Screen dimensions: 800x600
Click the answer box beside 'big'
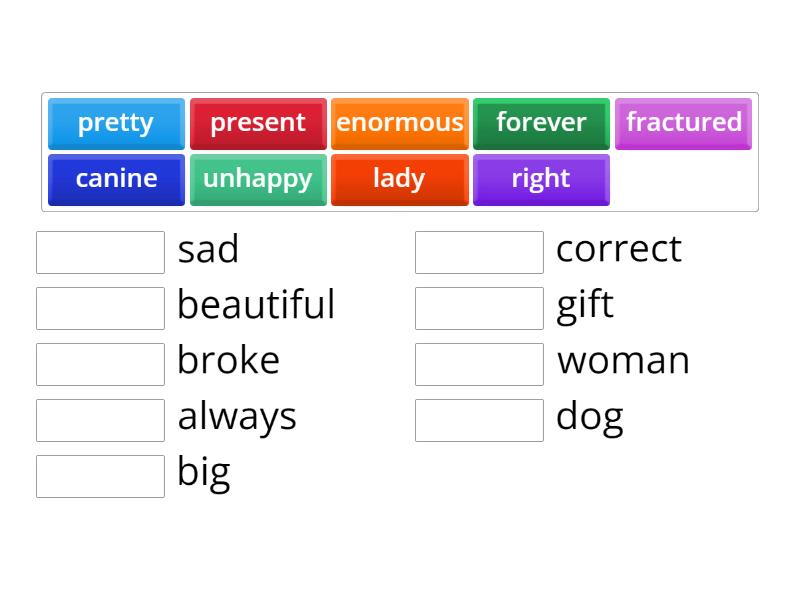coord(100,476)
